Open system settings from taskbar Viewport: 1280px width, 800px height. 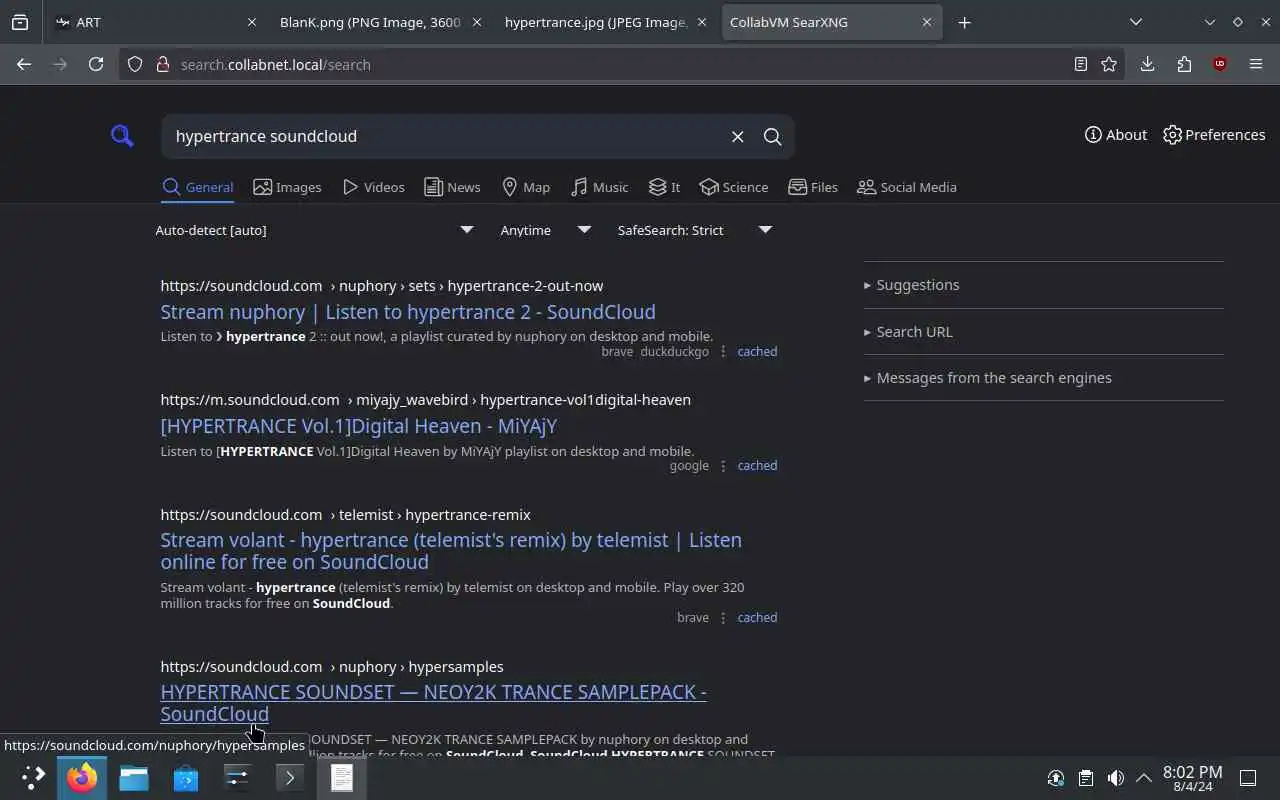238,777
